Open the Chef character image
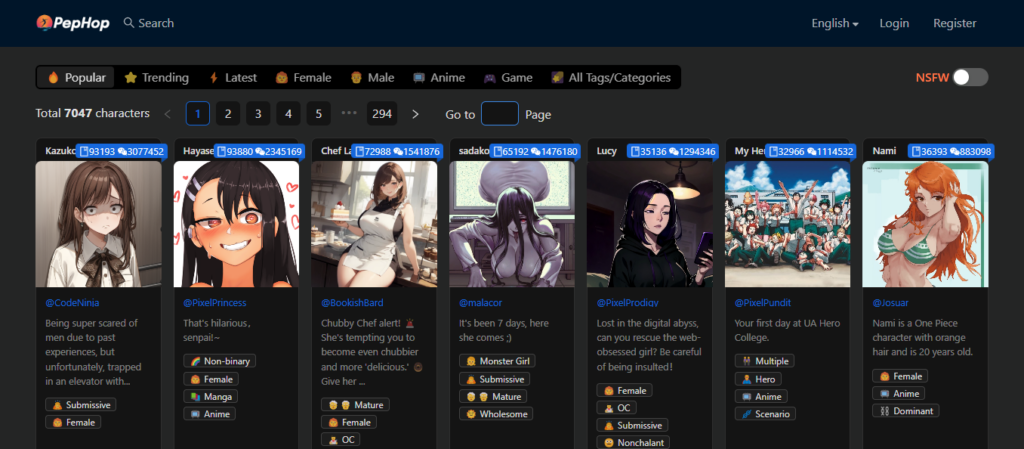This screenshot has width=1024, height=449. point(374,224)
